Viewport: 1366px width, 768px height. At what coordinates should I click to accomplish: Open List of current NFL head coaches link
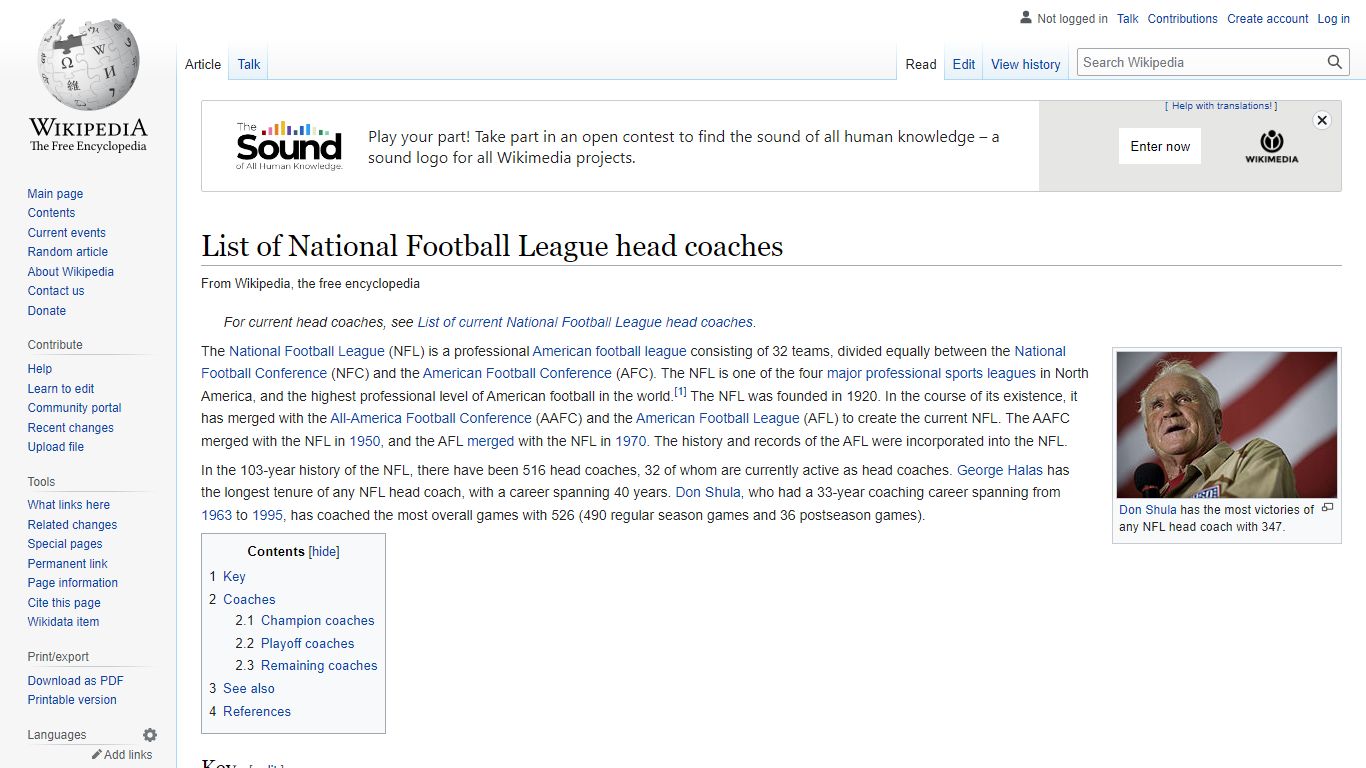[x=585, y=322]
